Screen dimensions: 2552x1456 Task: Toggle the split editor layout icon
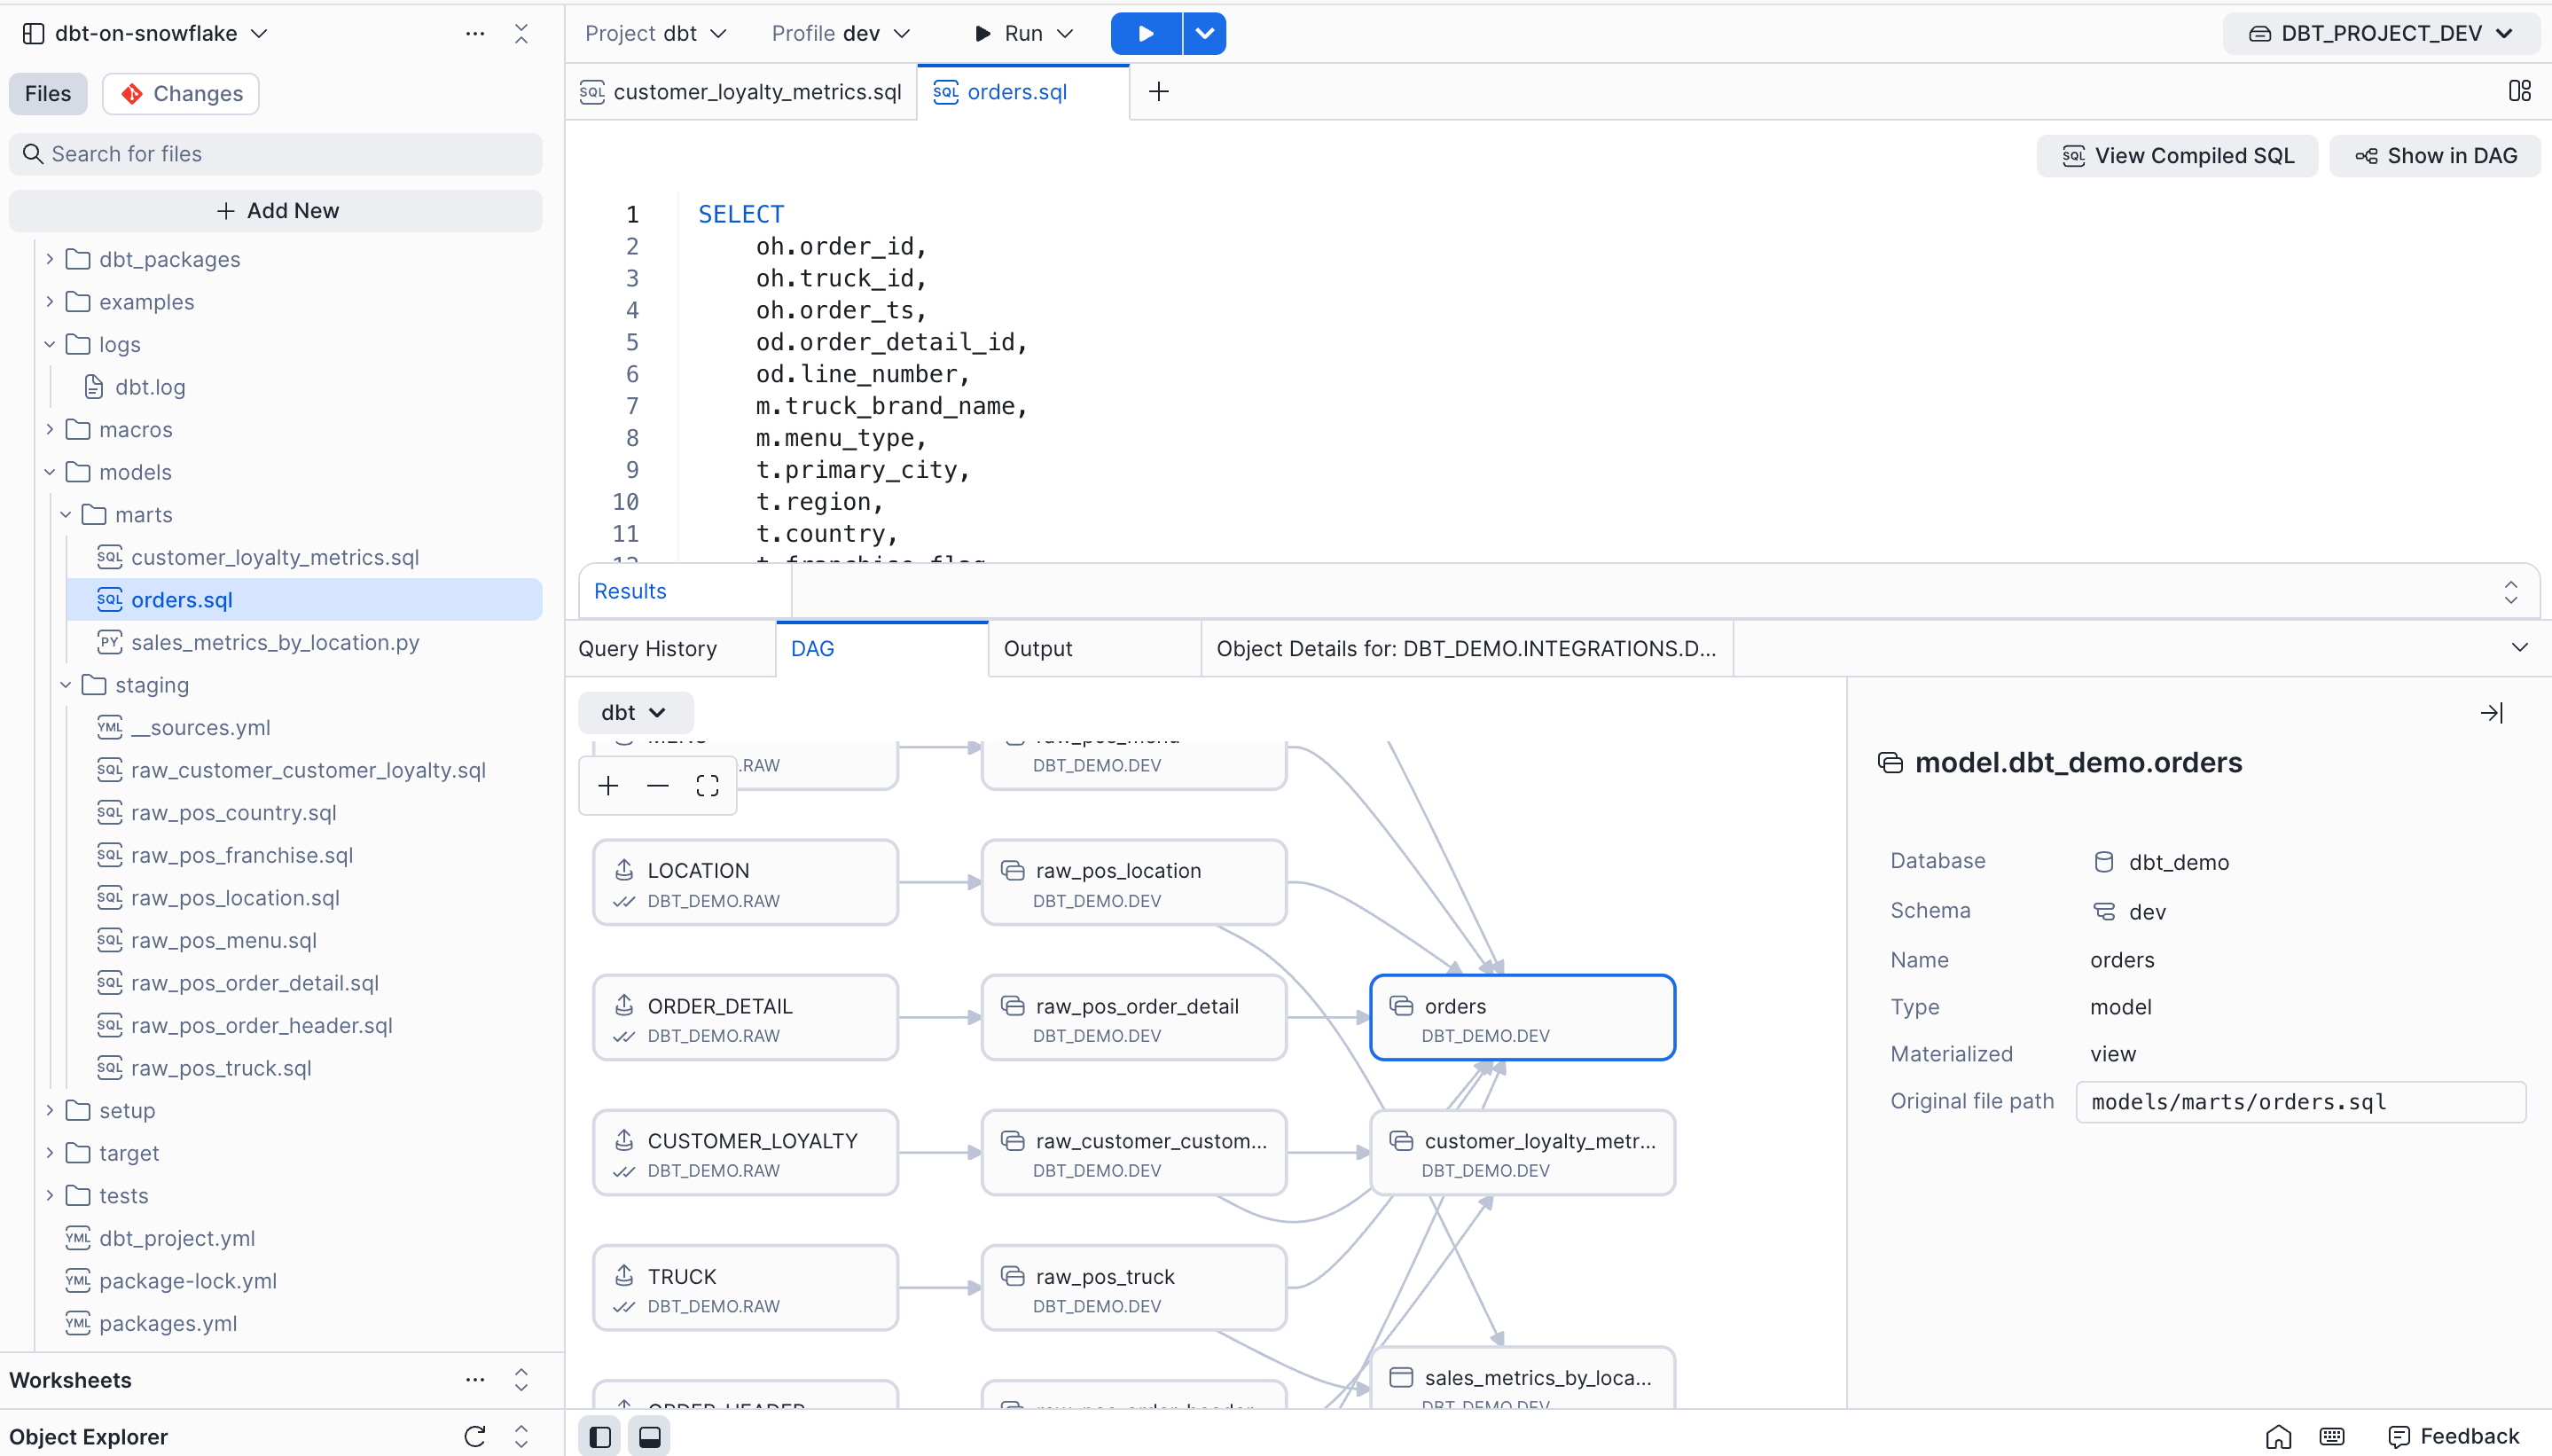click(x=2519, y=91)
